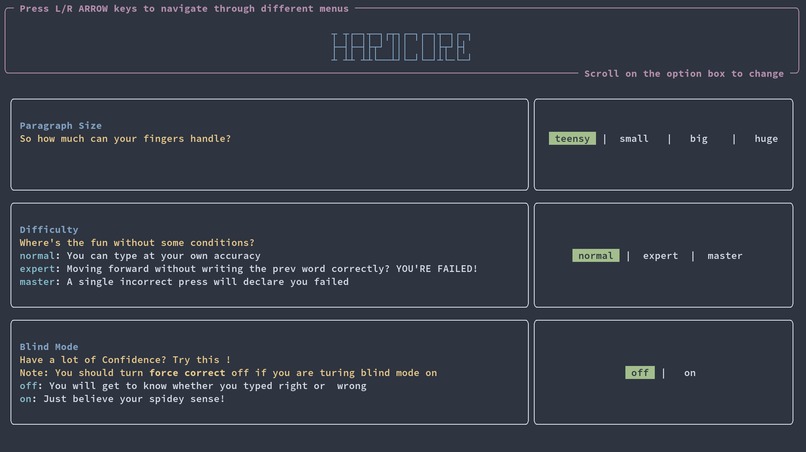Select the teensy paragraph size option

pos(572,138)
